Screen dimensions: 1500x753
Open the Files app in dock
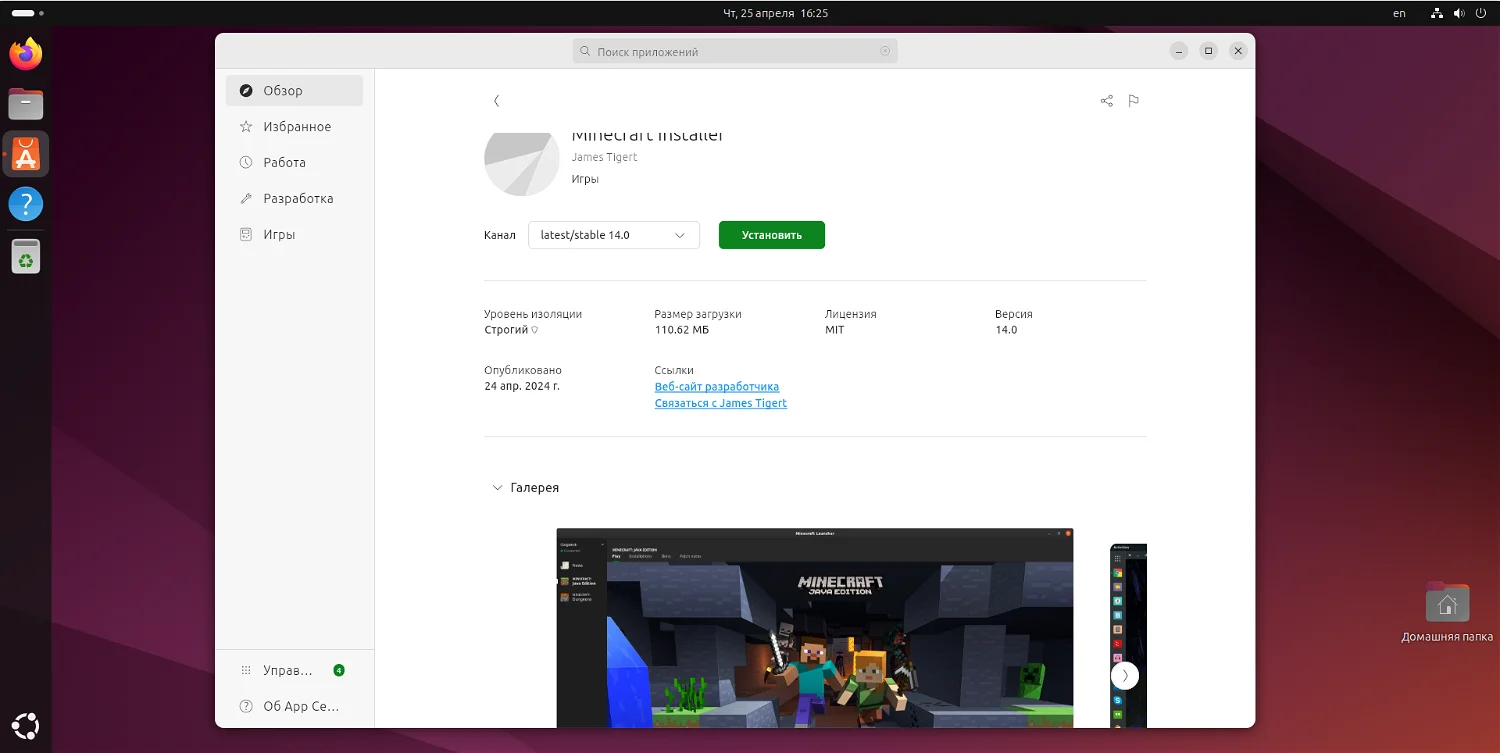click(26, 104)
